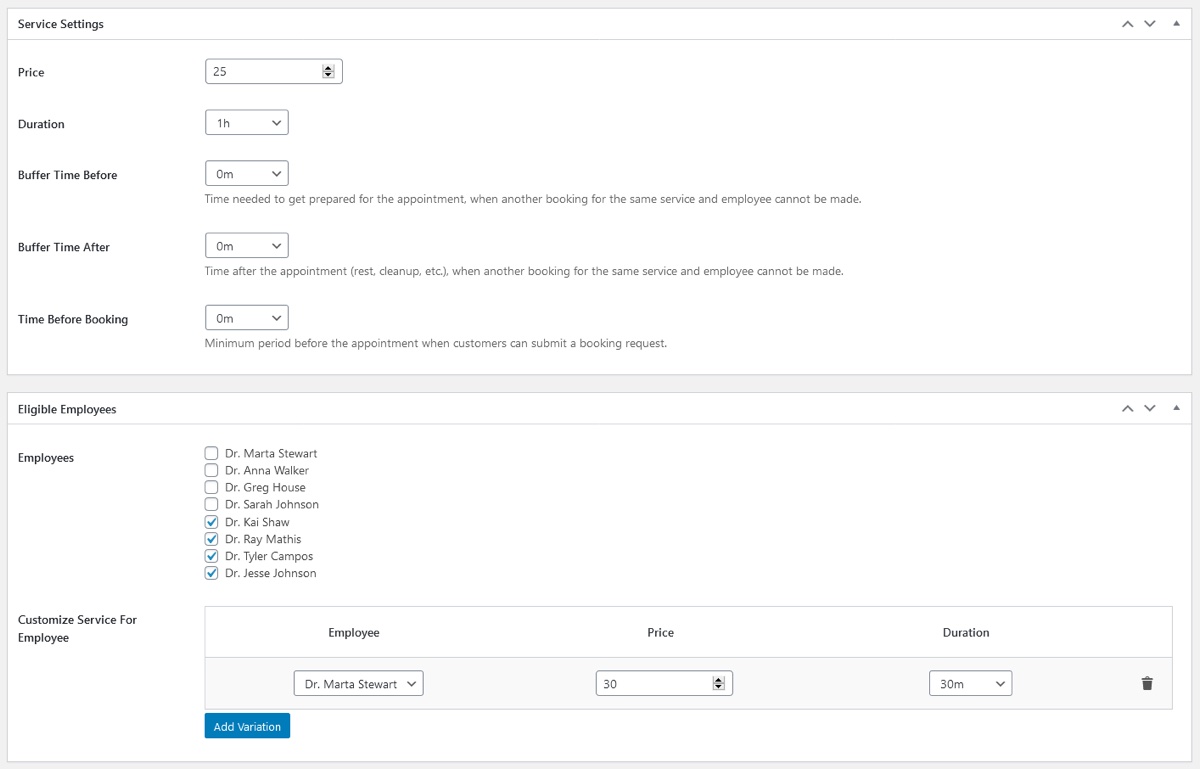Untick Dr. Tyler Campos checkbox
Screen dimensions: 1200x769
click(x=211, y=556)
